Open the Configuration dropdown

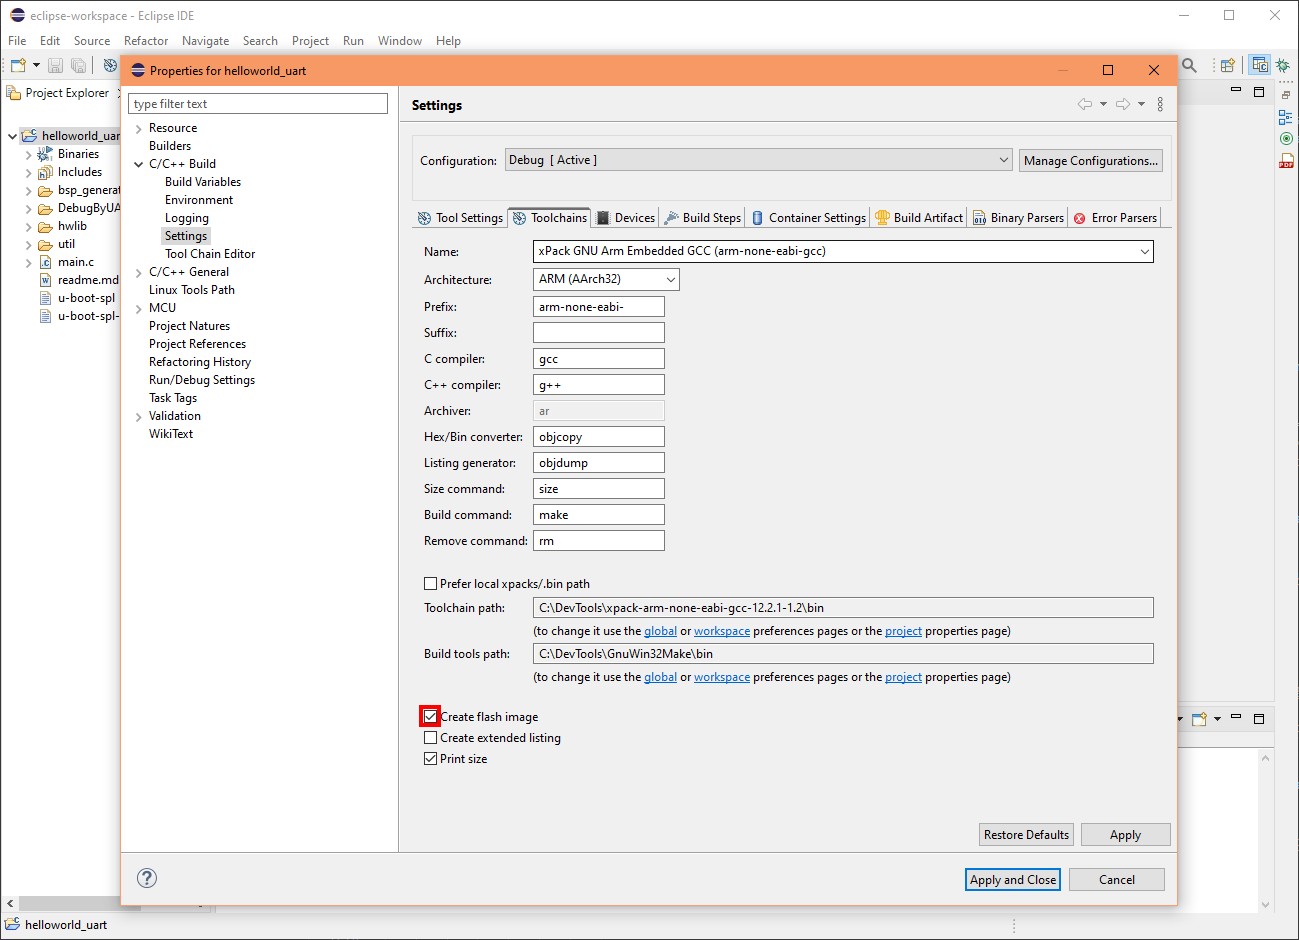(1003, 159)
